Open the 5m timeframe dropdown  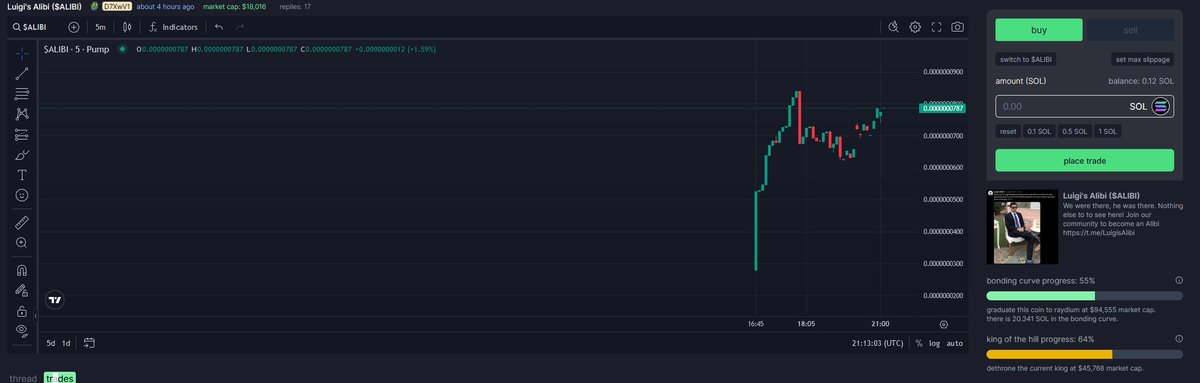click(x=100, y=27)
